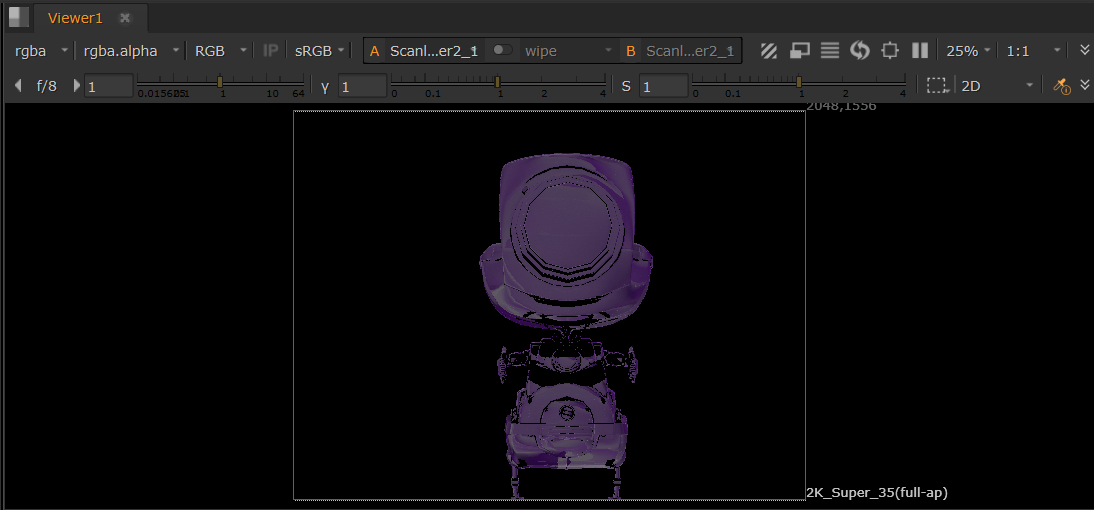Image resolution: width=1094 pixels, height=510 pixels.
Task: Pause the viewer with the pause icon
Action: 920,51
